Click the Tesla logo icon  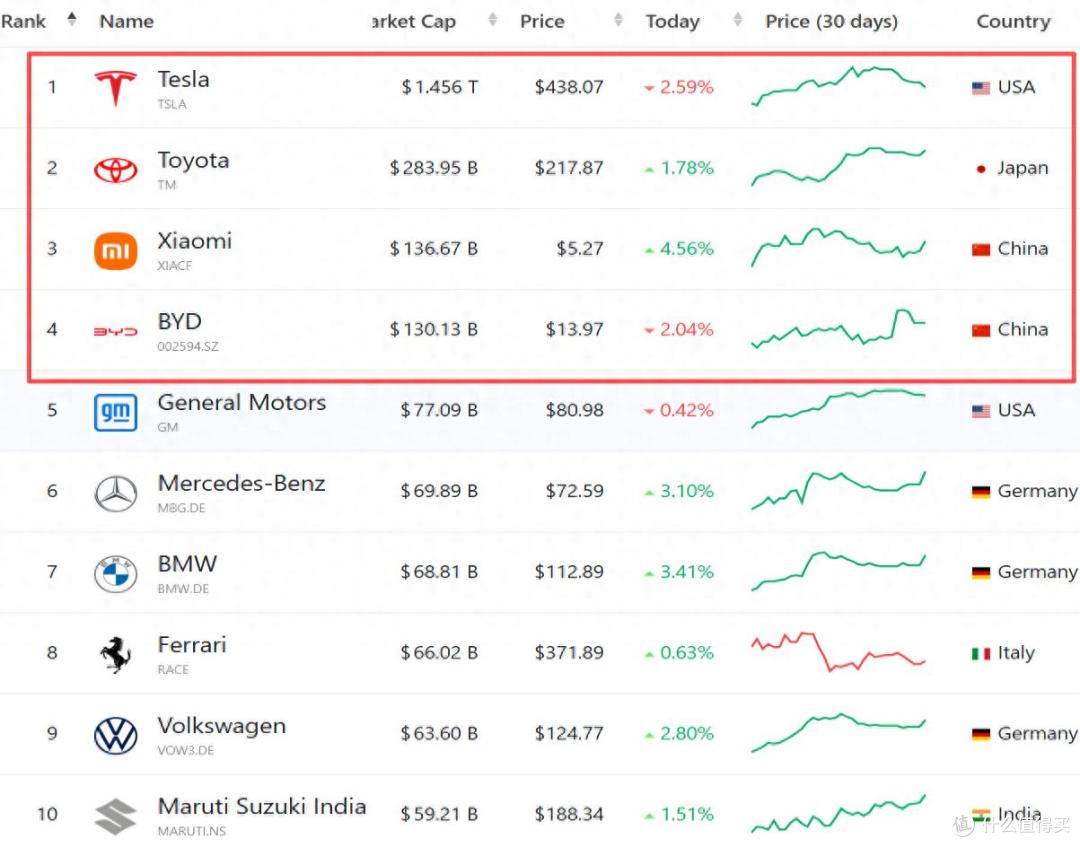click(x=115, y=88)
